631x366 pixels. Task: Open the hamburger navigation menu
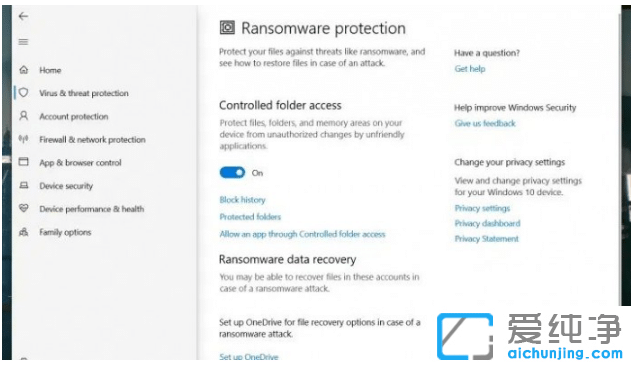click(x=23, y=42)
